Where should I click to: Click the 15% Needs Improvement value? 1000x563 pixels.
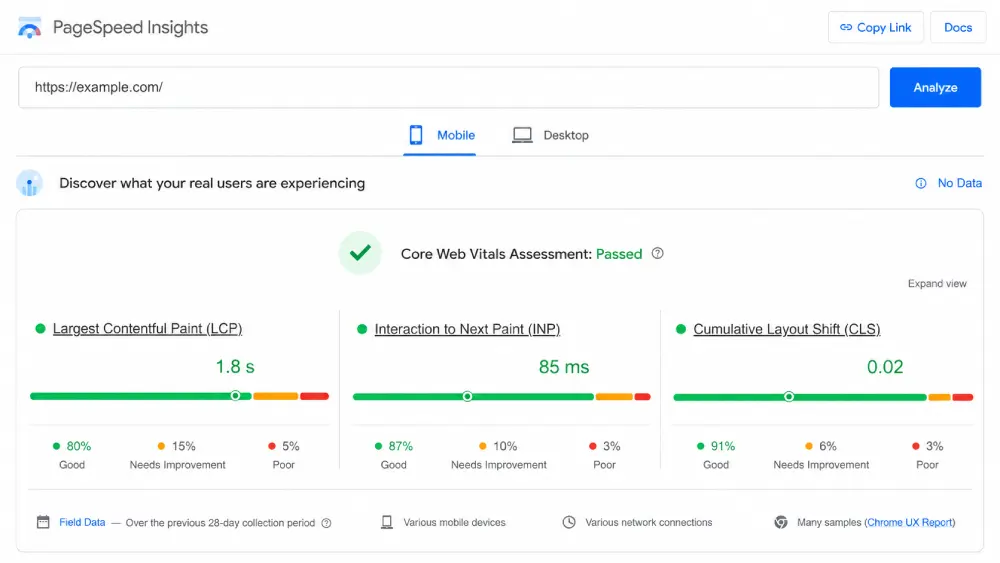coord(184,446)
